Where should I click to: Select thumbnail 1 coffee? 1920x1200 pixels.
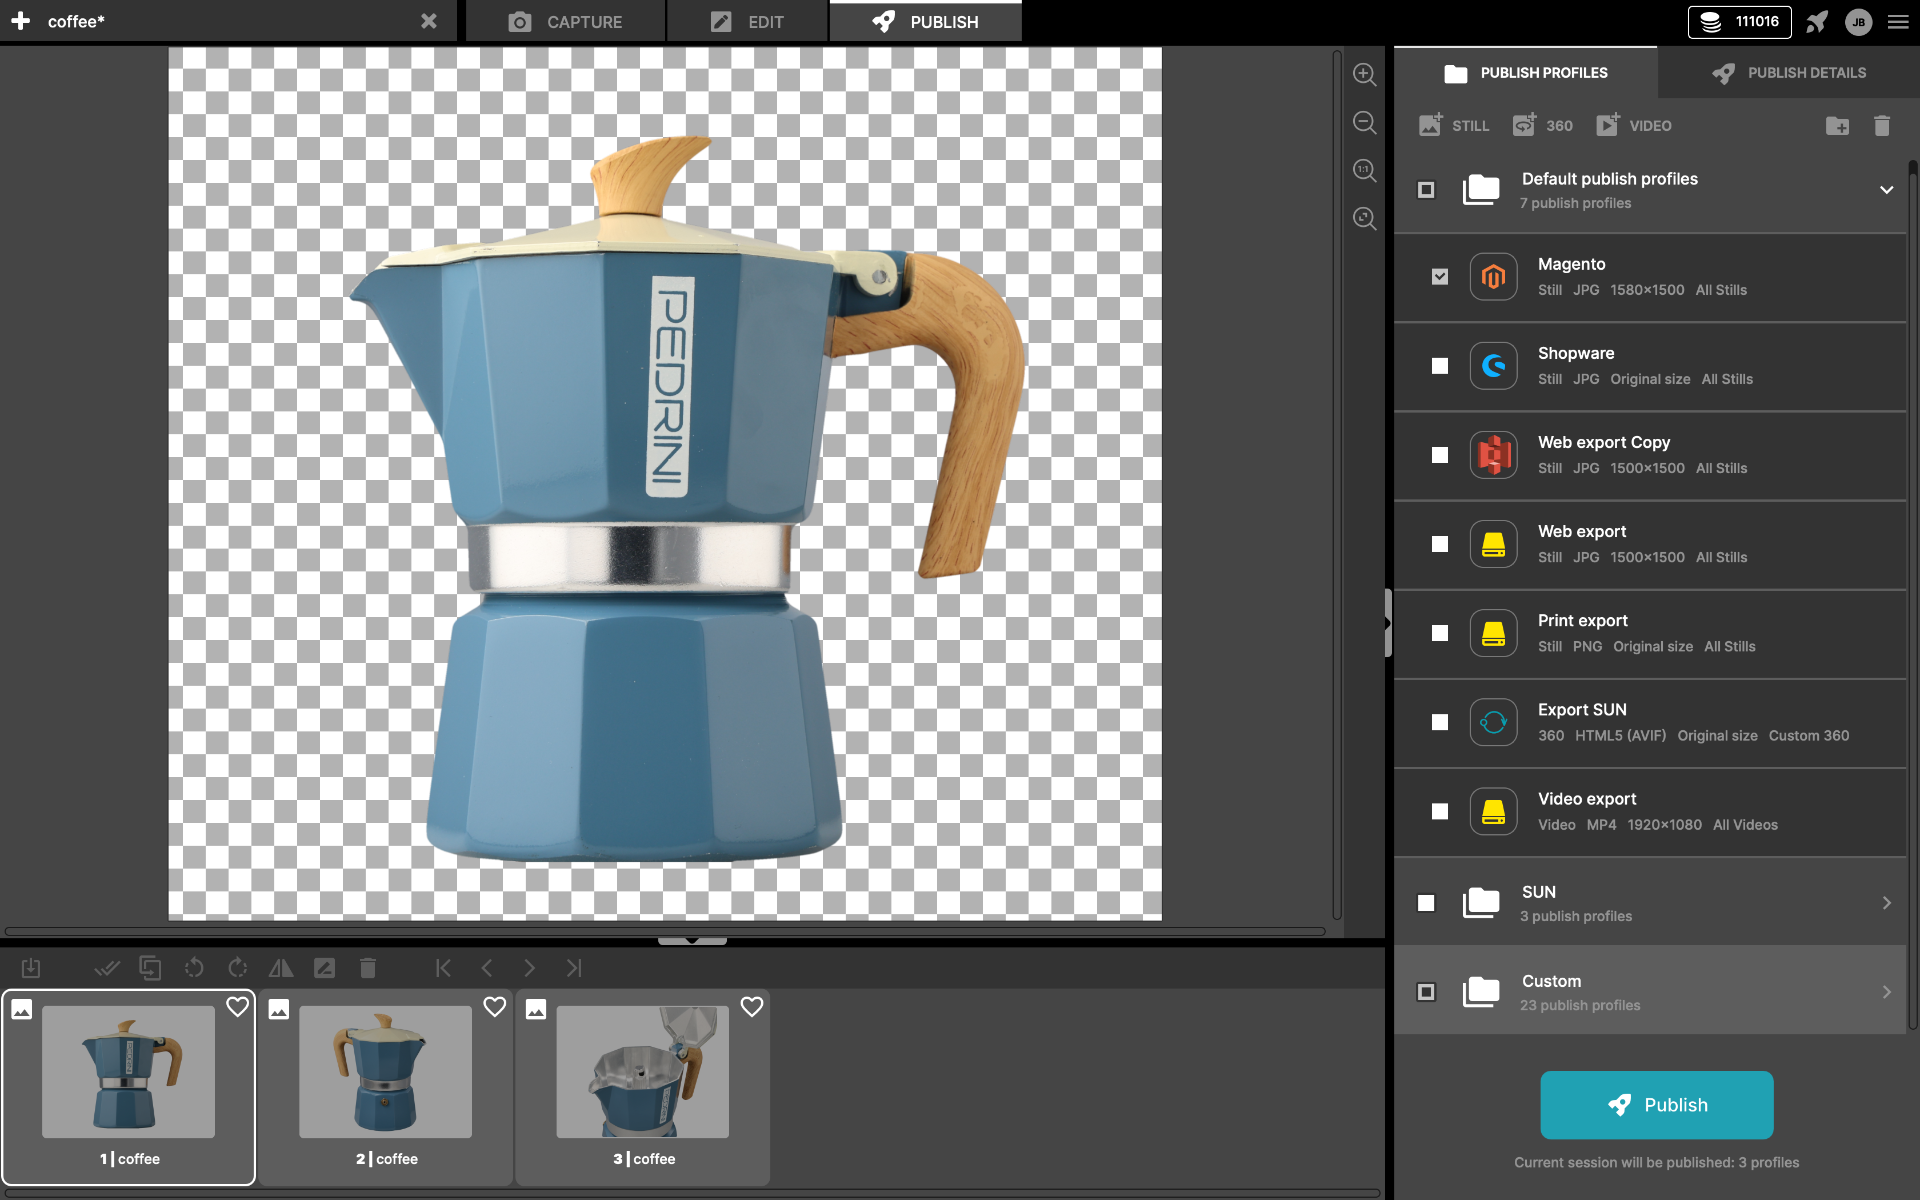tap(128, 1087)
